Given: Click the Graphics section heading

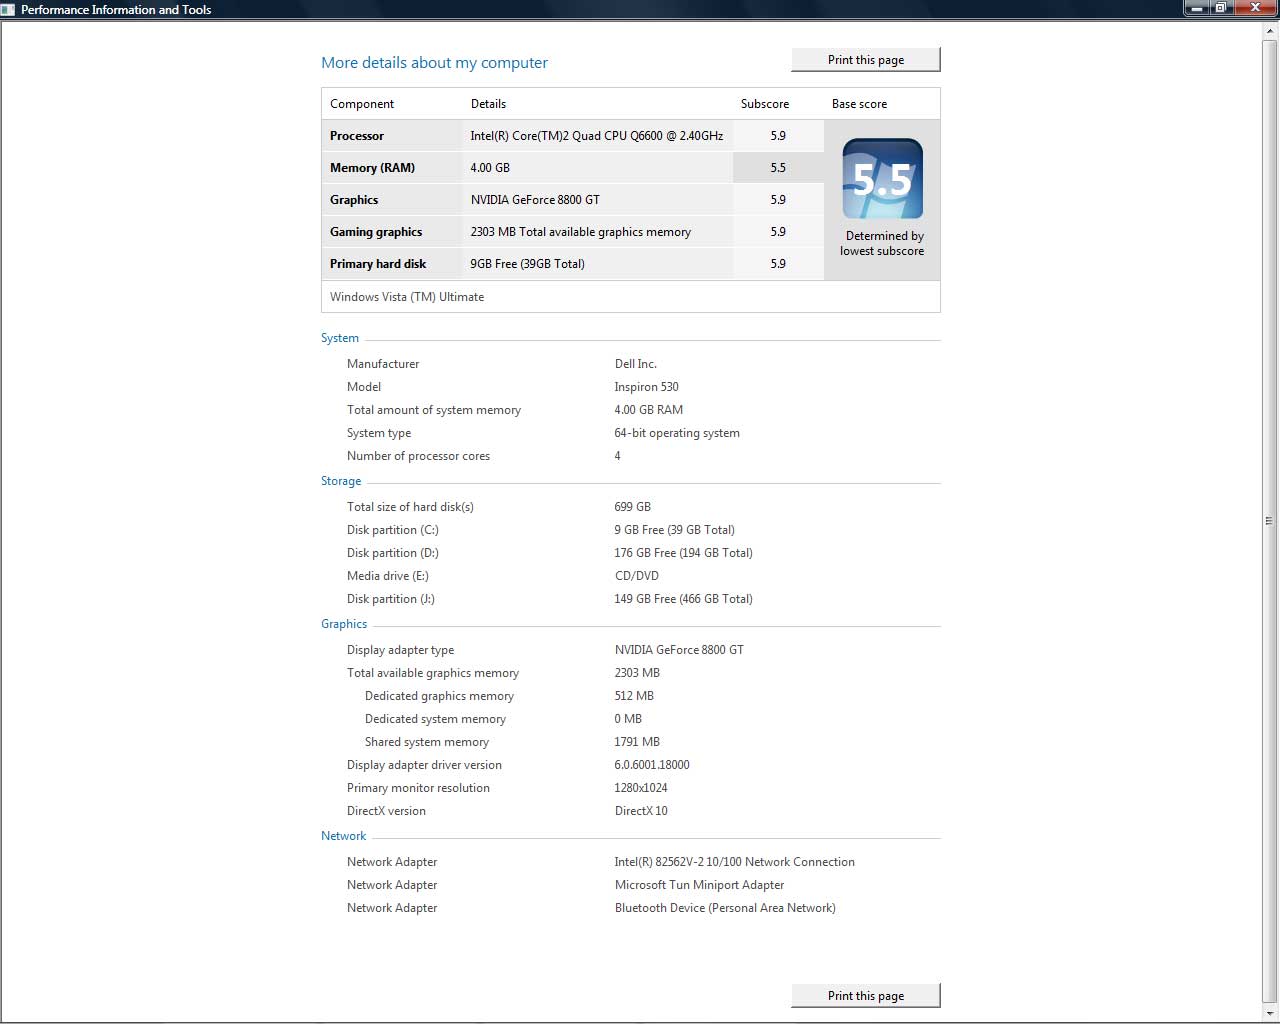Looking at the screenshot, I should pos(344,624).
